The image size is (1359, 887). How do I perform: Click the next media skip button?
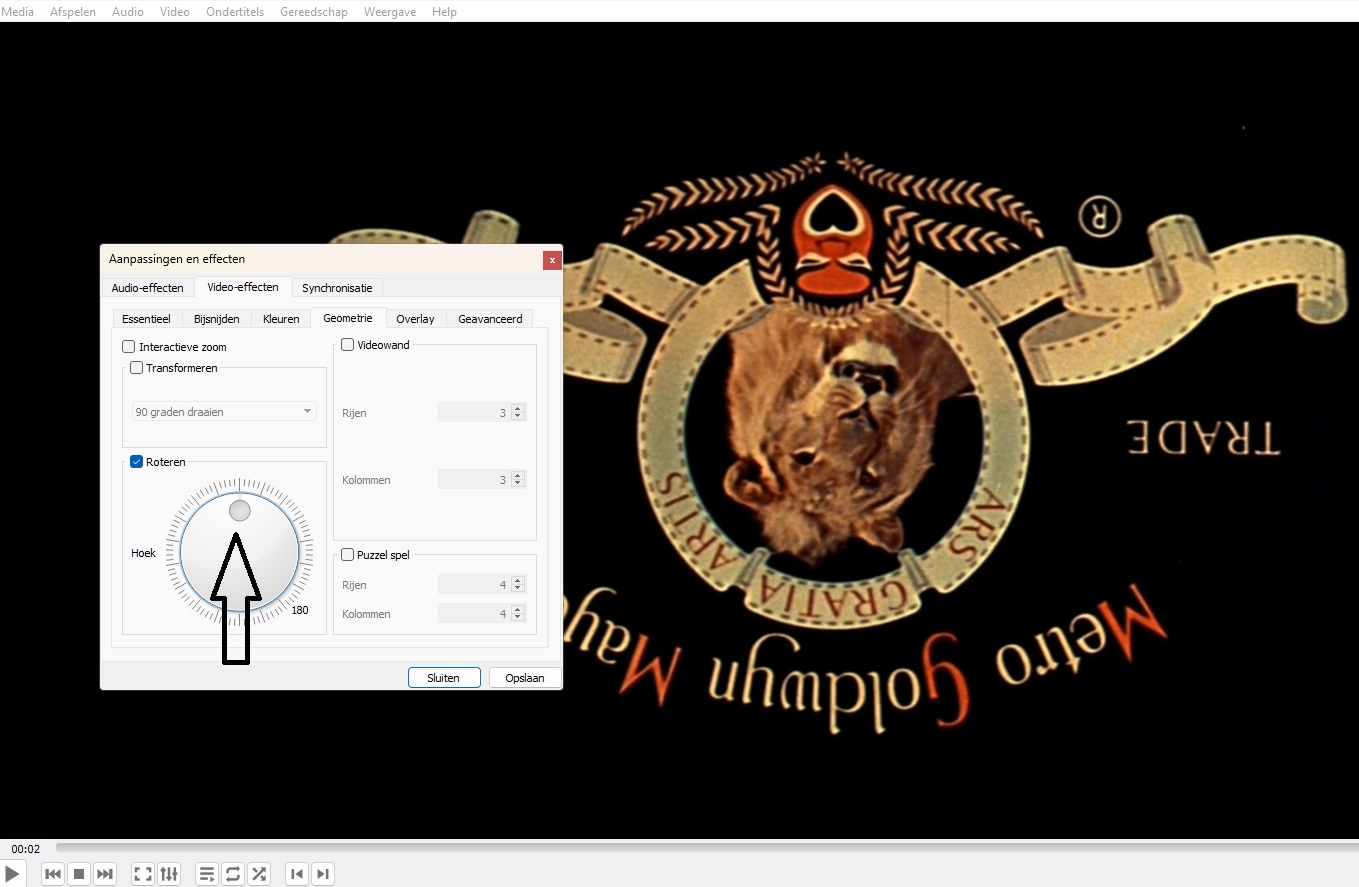pos(105,874)
